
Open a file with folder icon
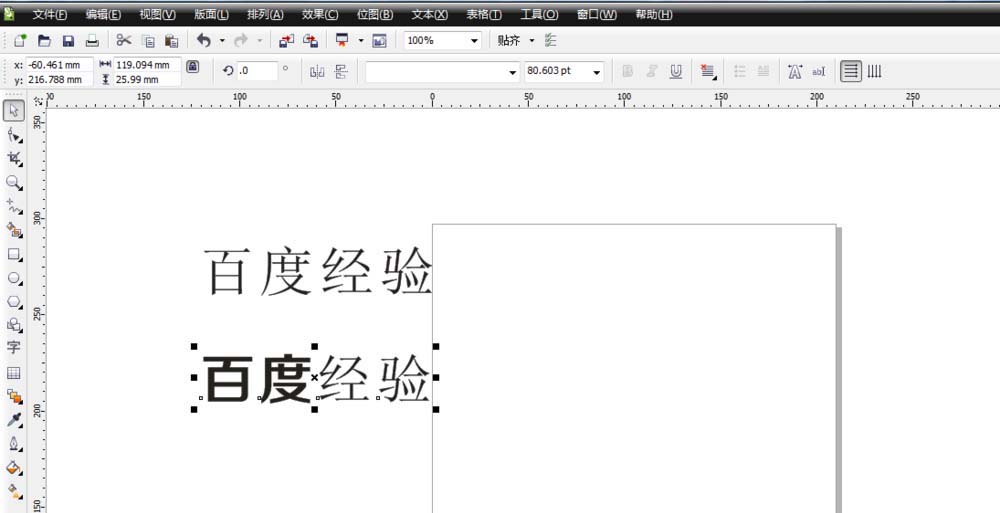click(x=44, y=41)
